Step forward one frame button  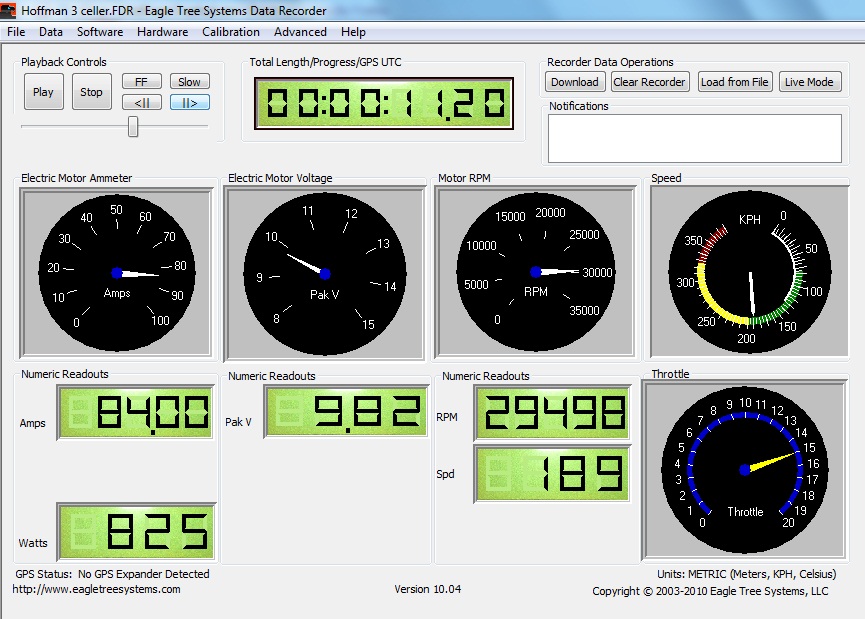189,102
